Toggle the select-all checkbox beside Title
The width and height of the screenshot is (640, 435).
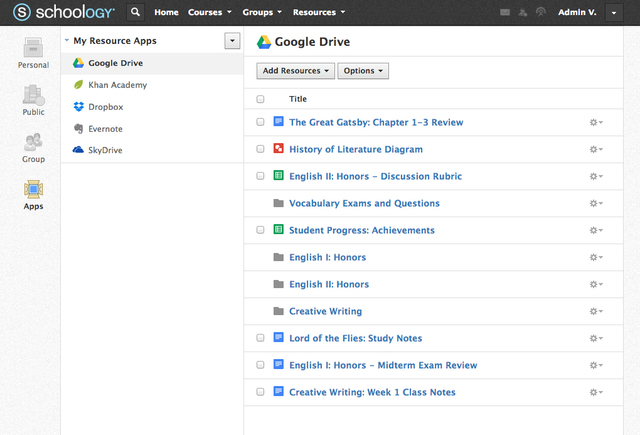260,99
